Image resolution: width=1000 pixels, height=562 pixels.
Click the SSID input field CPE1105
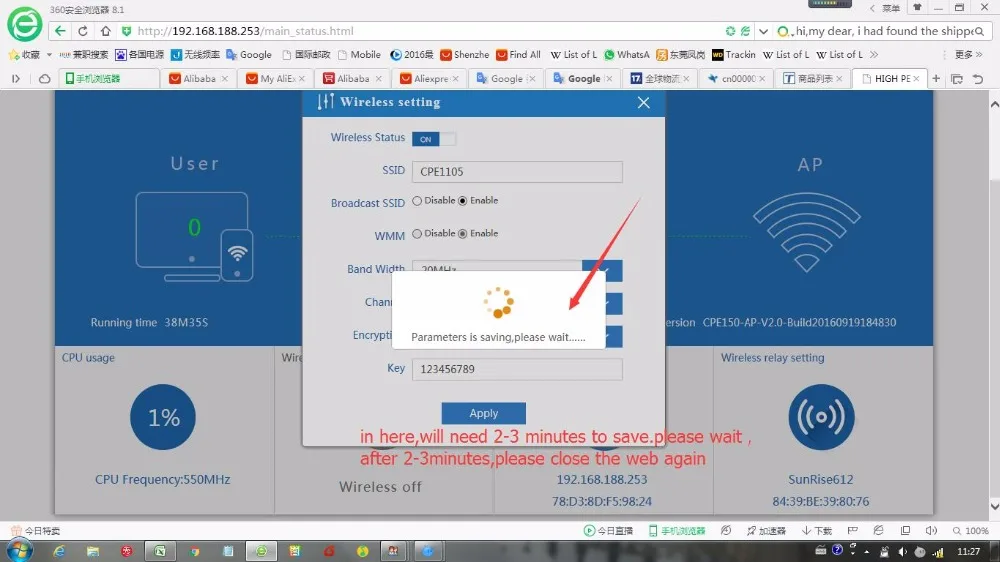(x=517, y=172)
